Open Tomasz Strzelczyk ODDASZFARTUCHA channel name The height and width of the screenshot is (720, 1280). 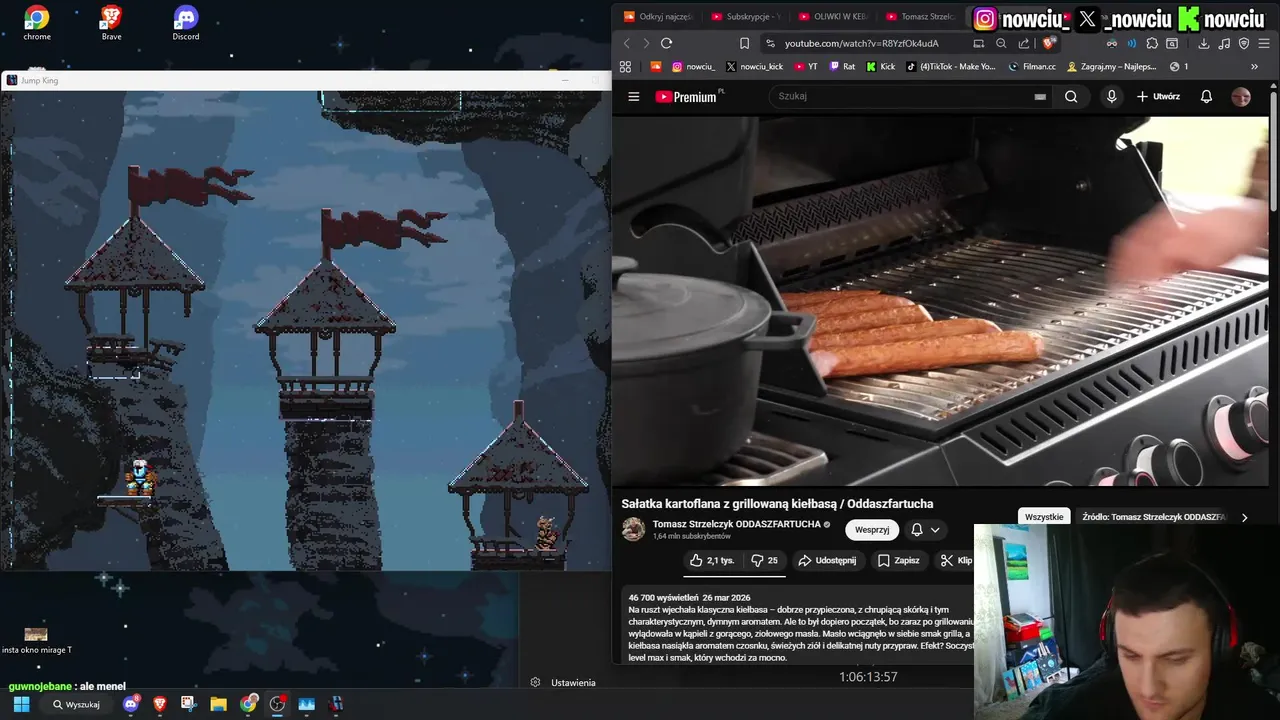coord(736,524)
